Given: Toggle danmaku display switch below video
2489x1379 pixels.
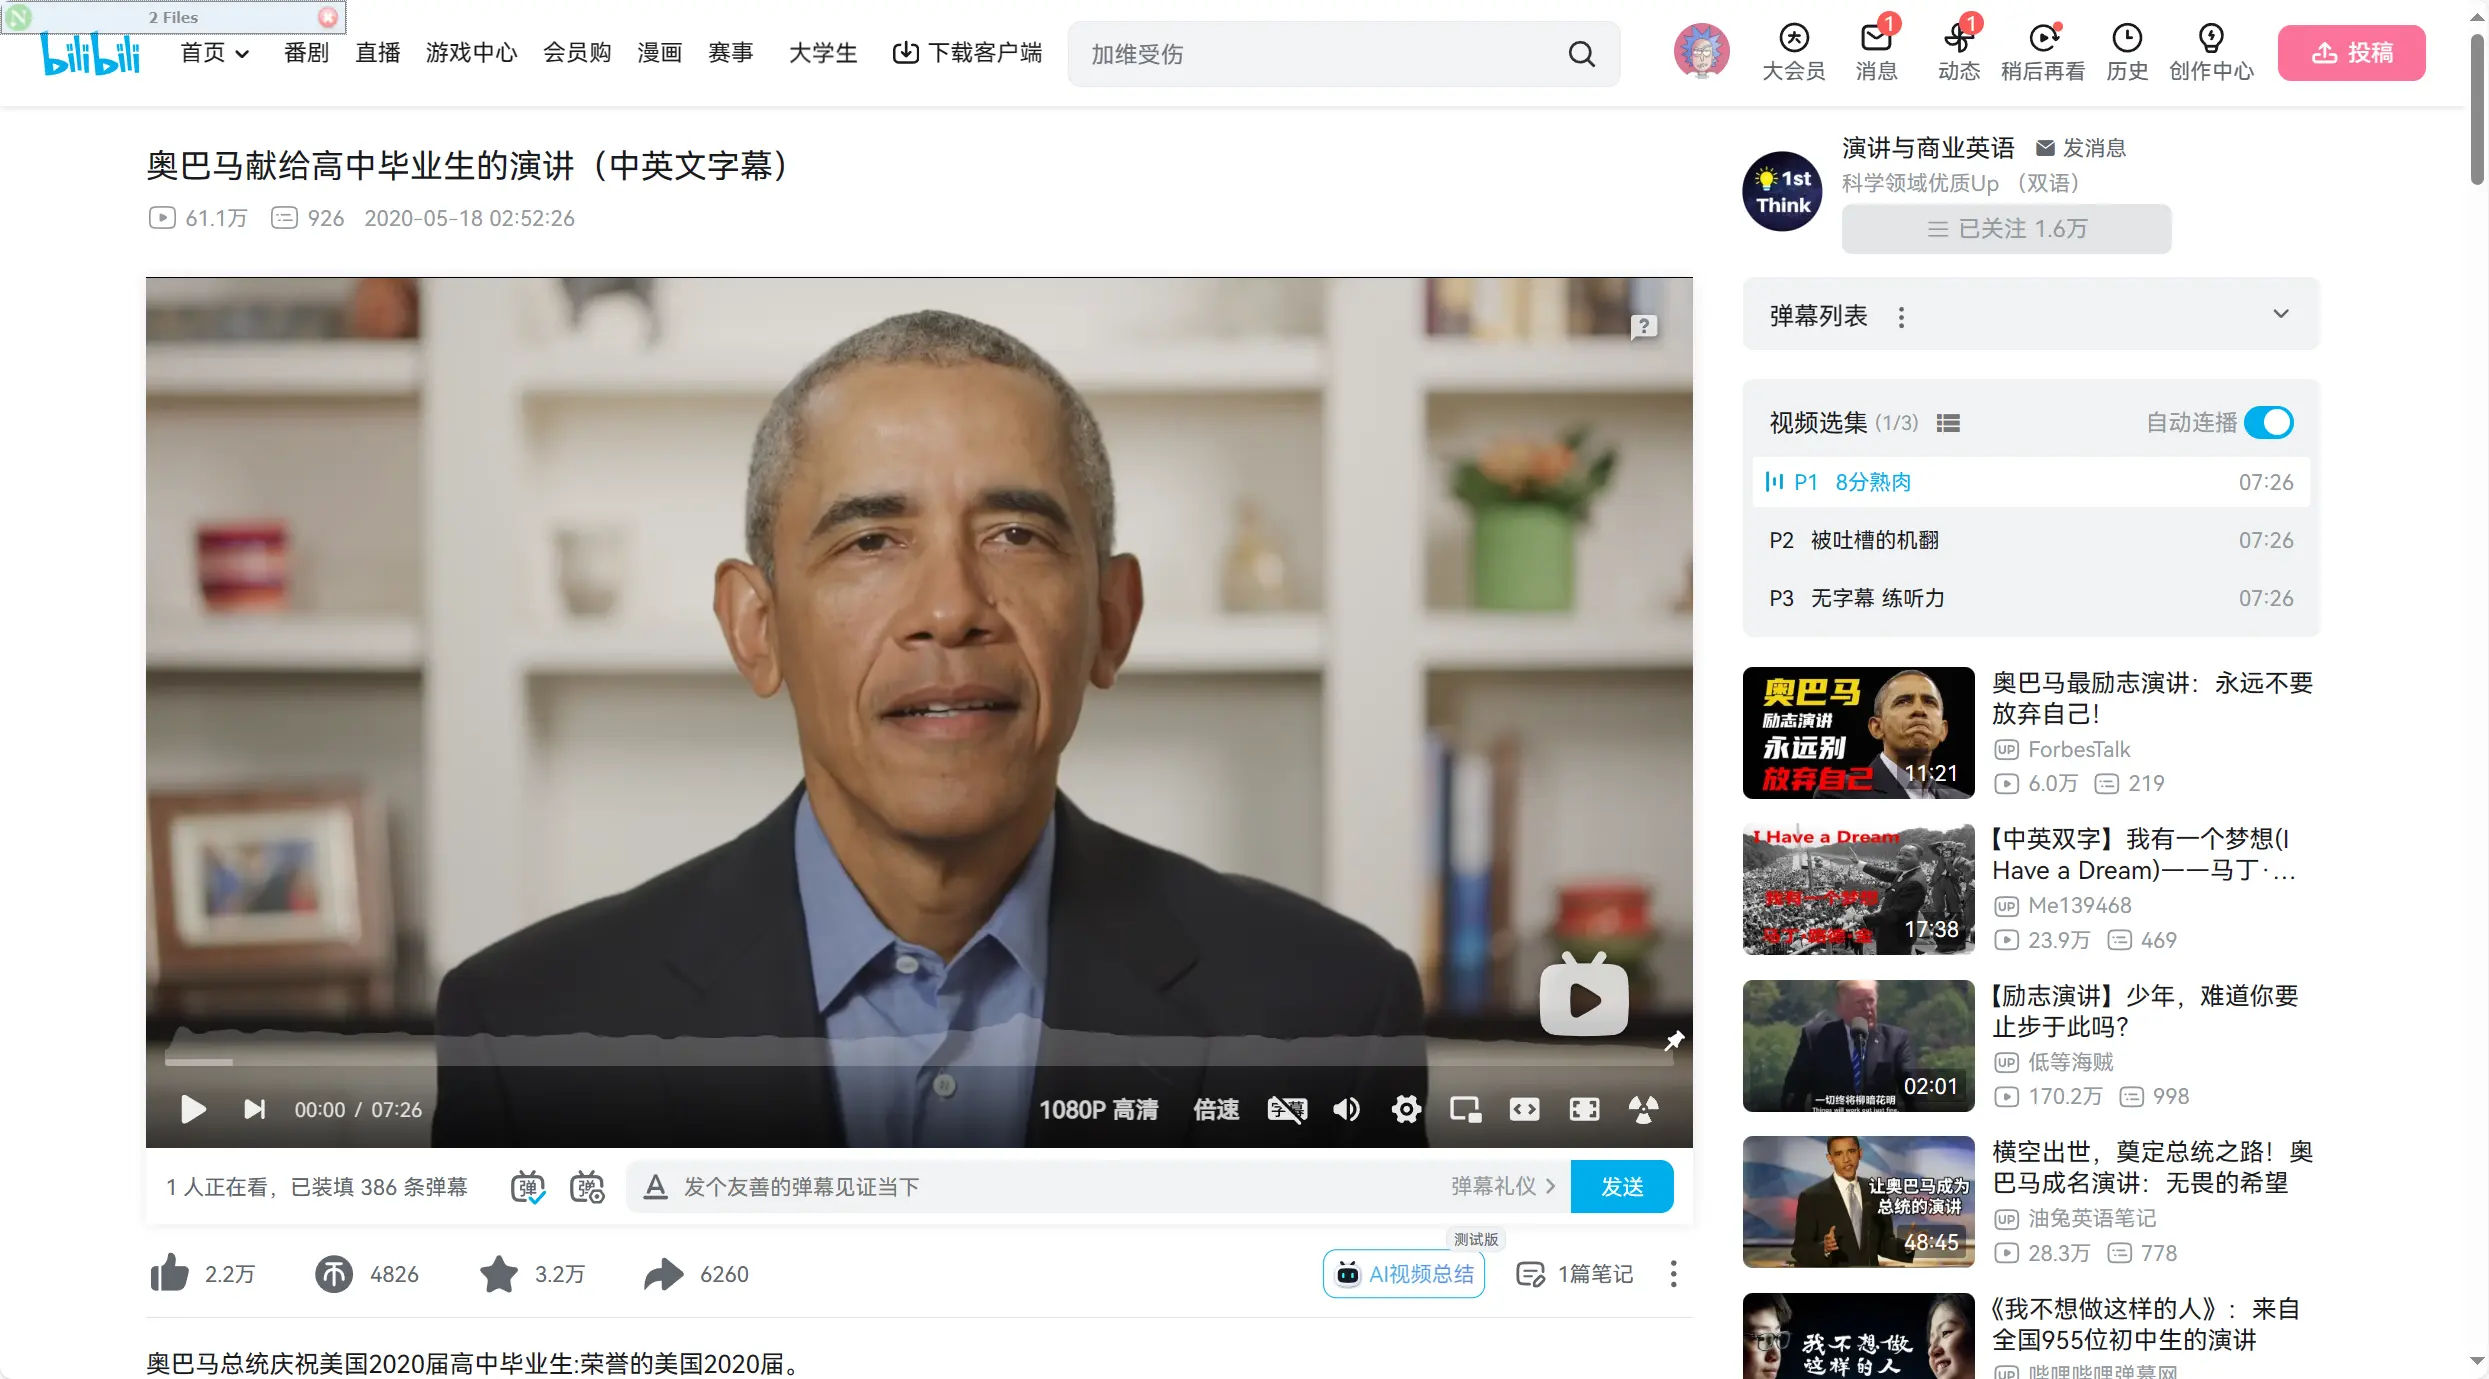Looking at the screenshot, I should pyautogui.click(x=528, y=1187).
